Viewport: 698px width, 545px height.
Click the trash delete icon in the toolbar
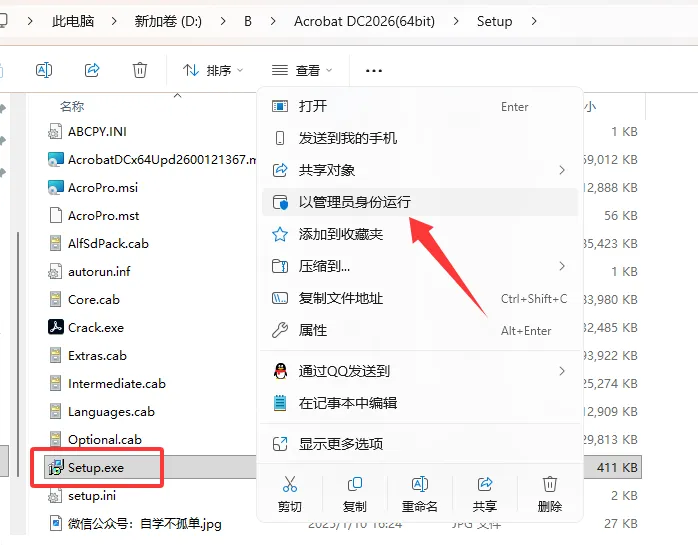[140, 70]
